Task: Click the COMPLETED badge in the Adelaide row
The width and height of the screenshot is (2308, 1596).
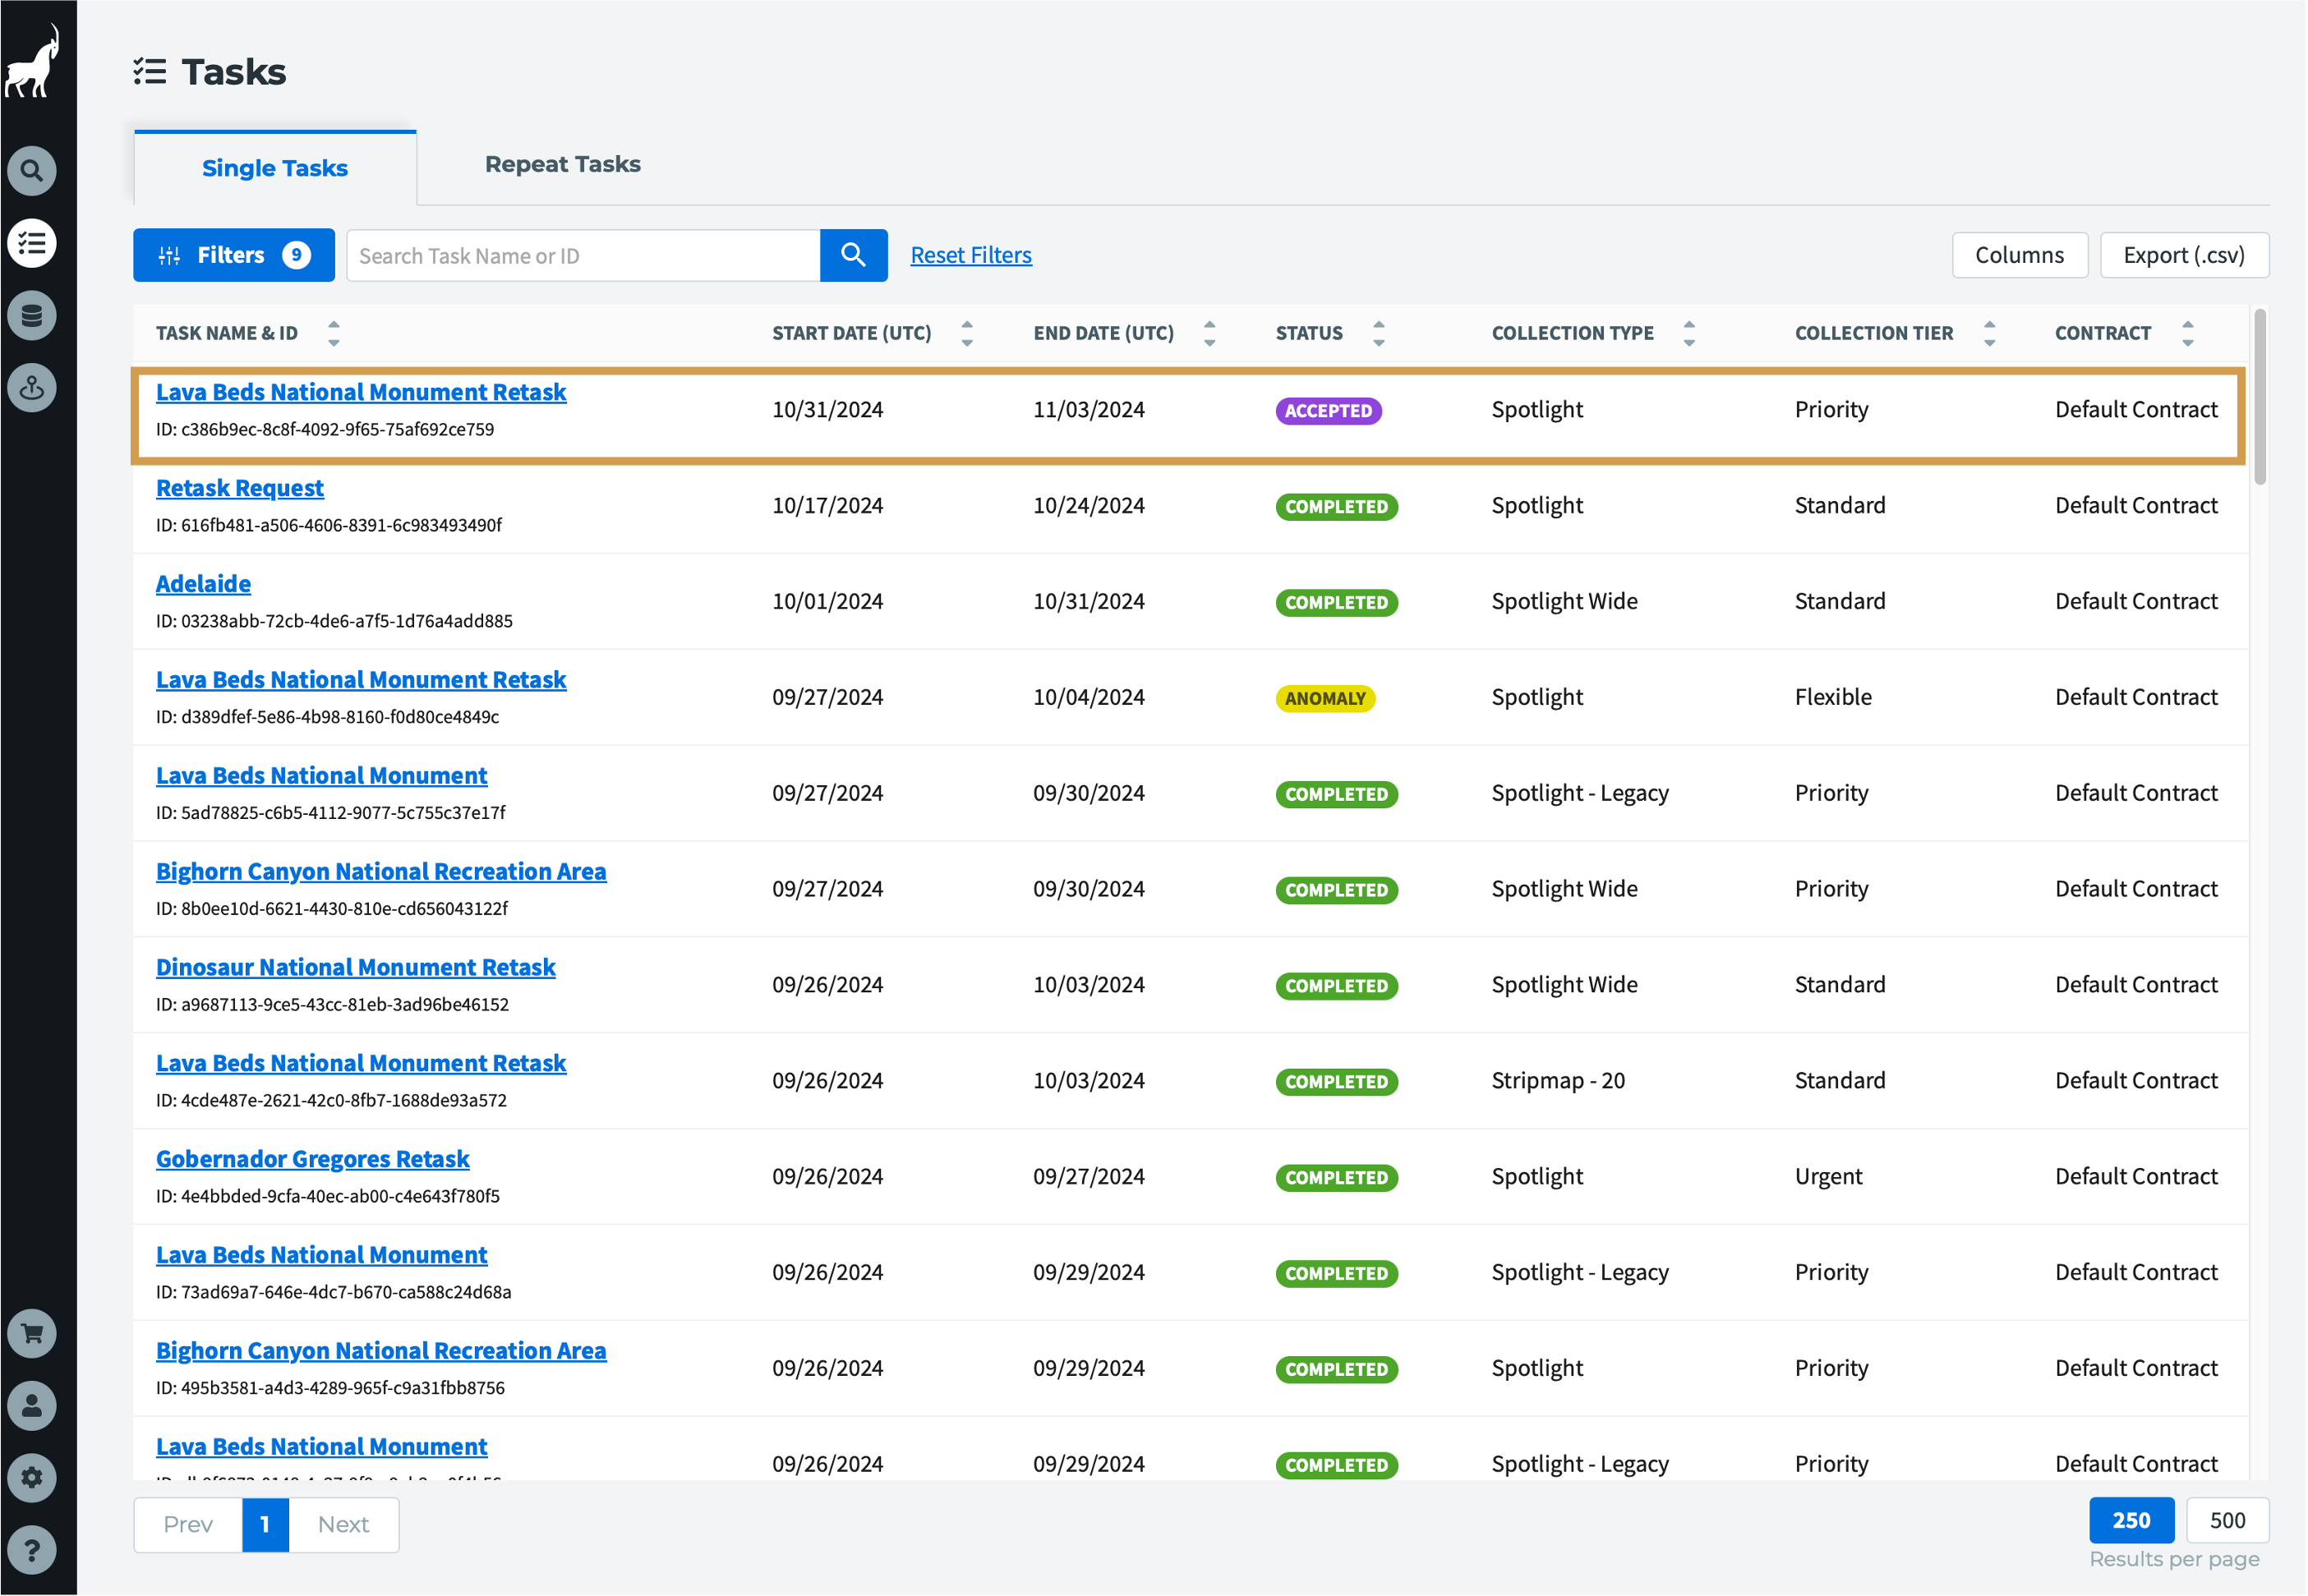Action: click(1338, 603)
